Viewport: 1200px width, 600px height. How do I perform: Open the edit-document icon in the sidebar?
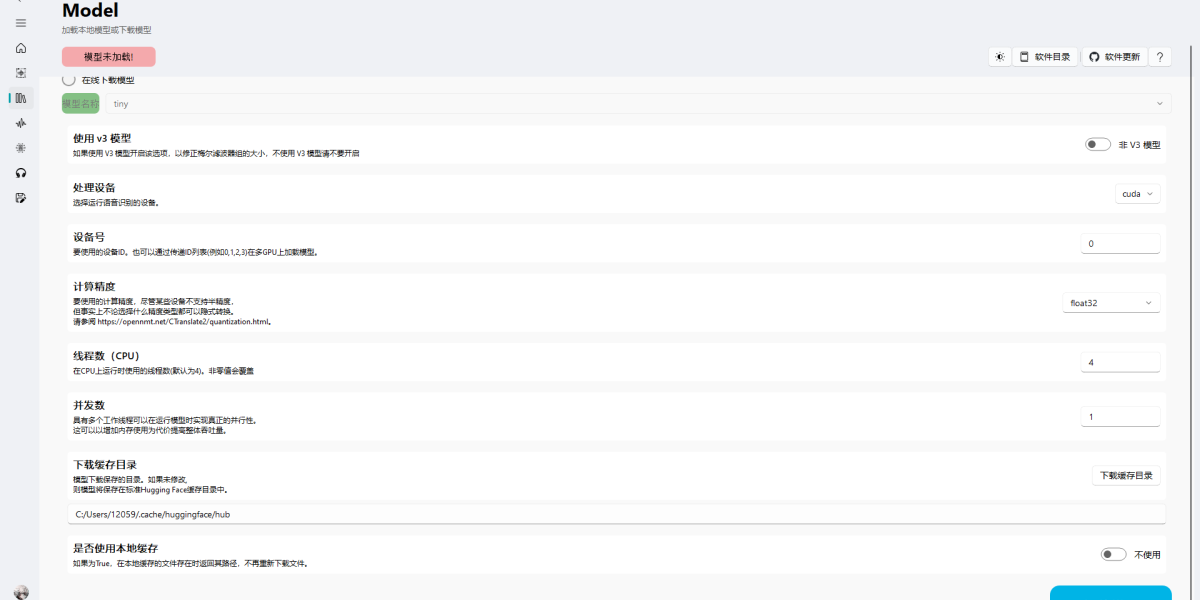[21, 198]
